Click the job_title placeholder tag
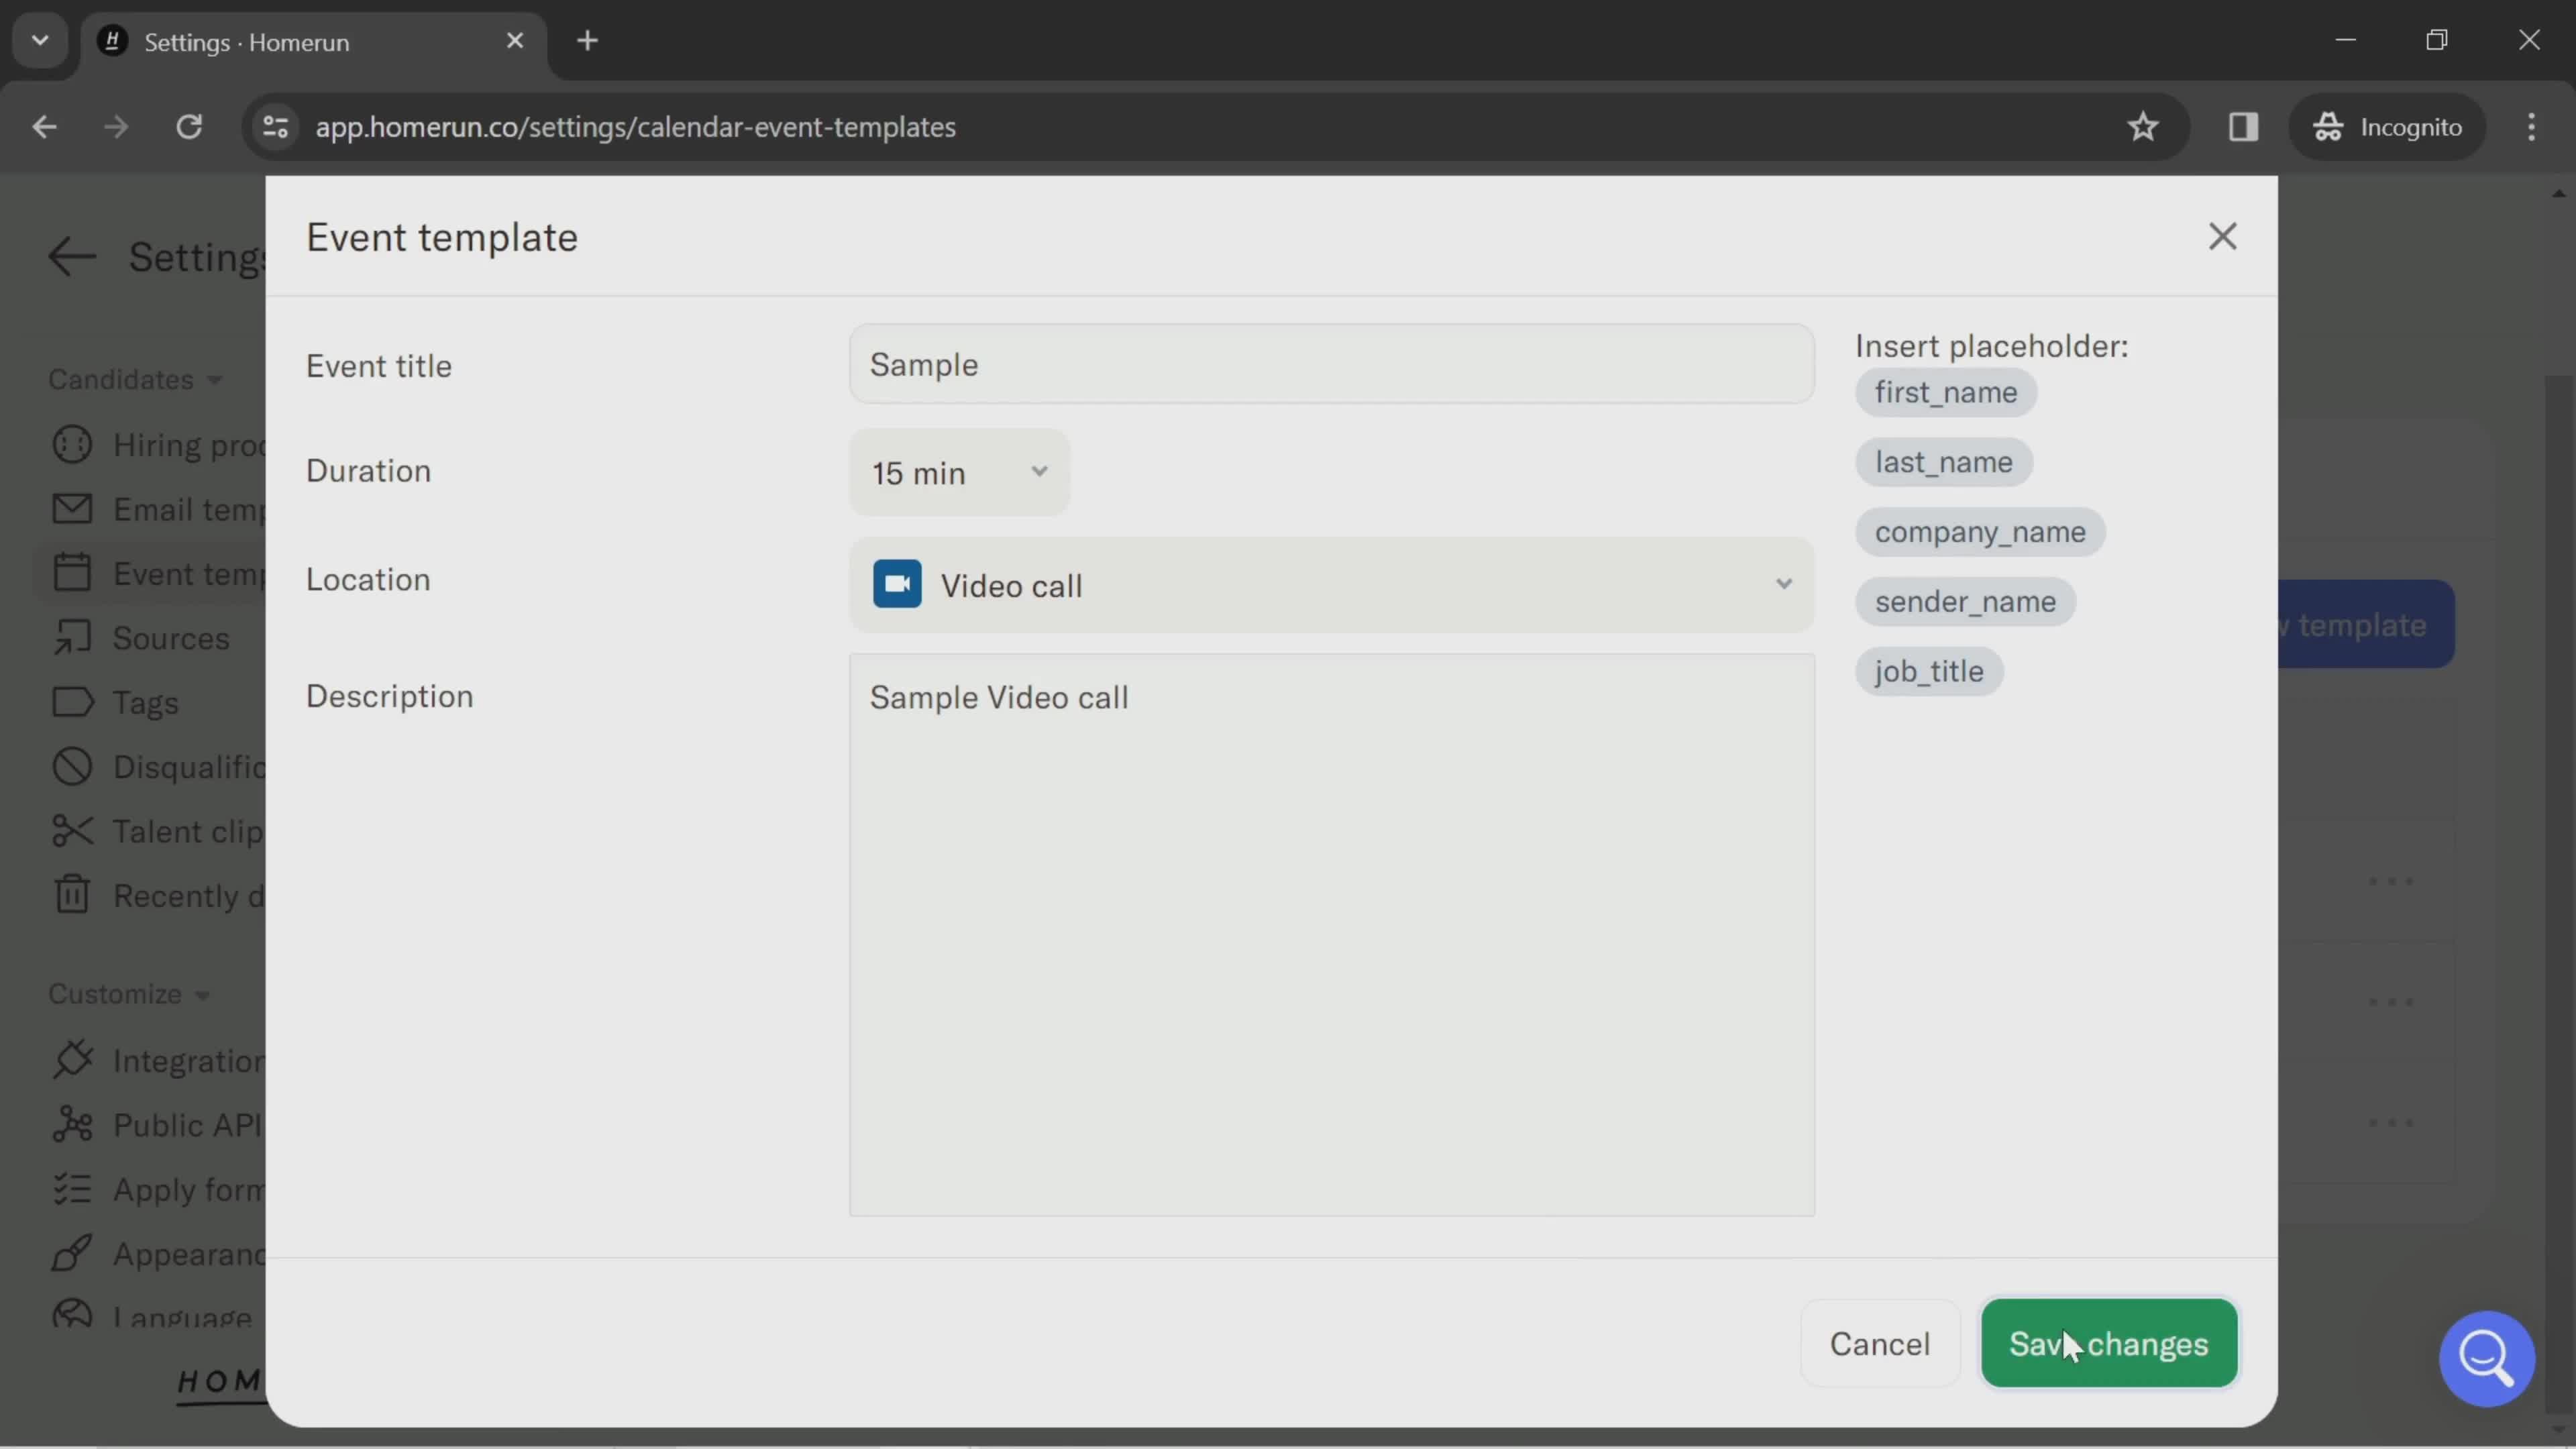Image resolution: width=2576 pixels, height=1449 pixels. point(1929,671)
